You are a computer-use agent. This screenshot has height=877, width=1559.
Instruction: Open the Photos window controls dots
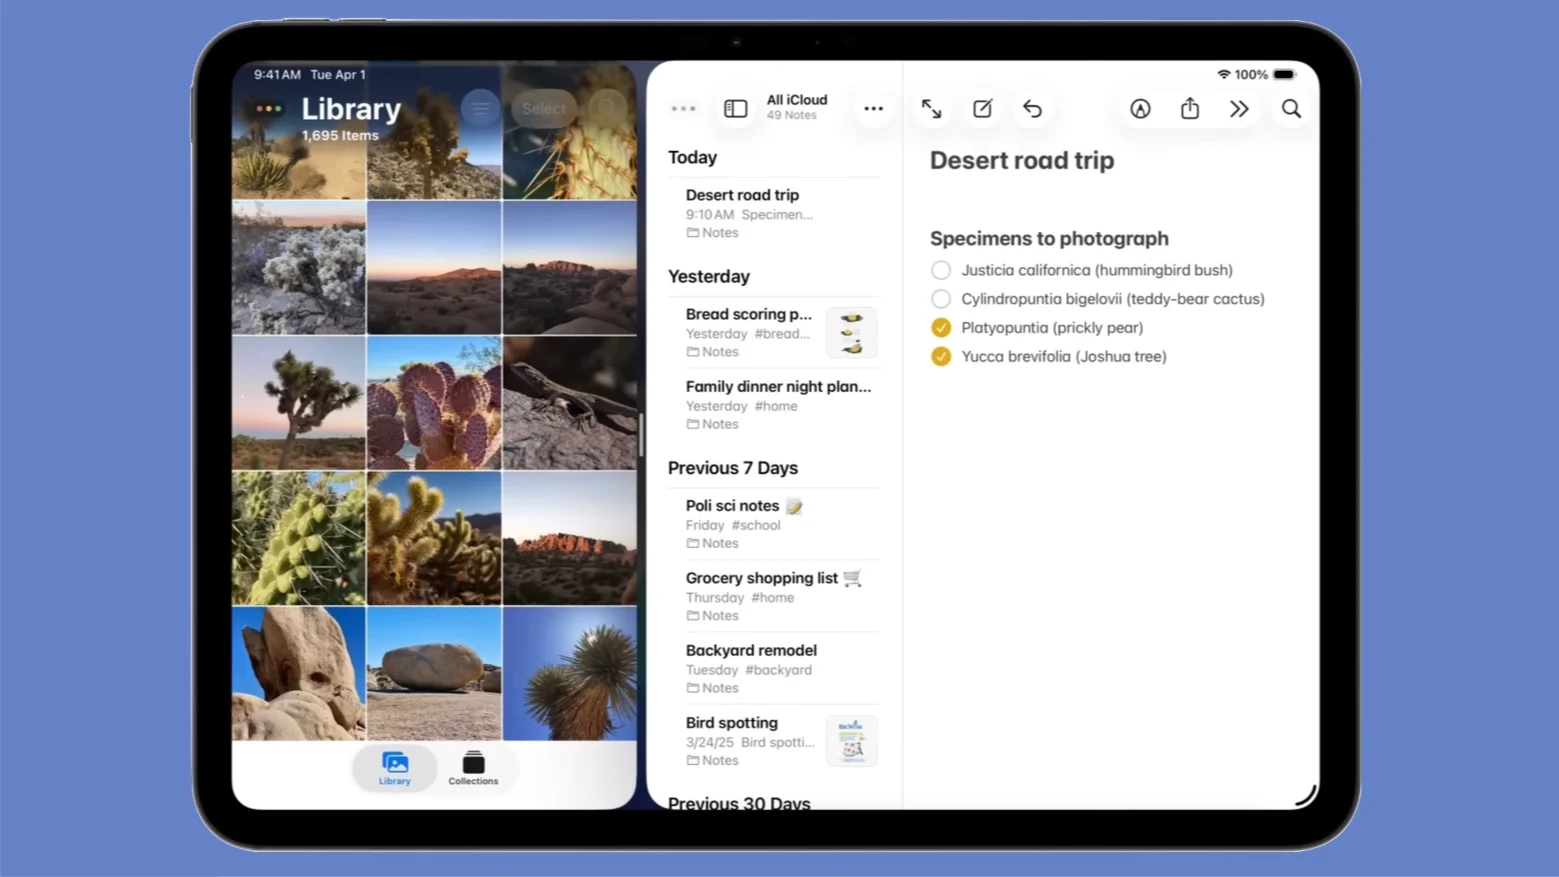(x=268, y=109)
